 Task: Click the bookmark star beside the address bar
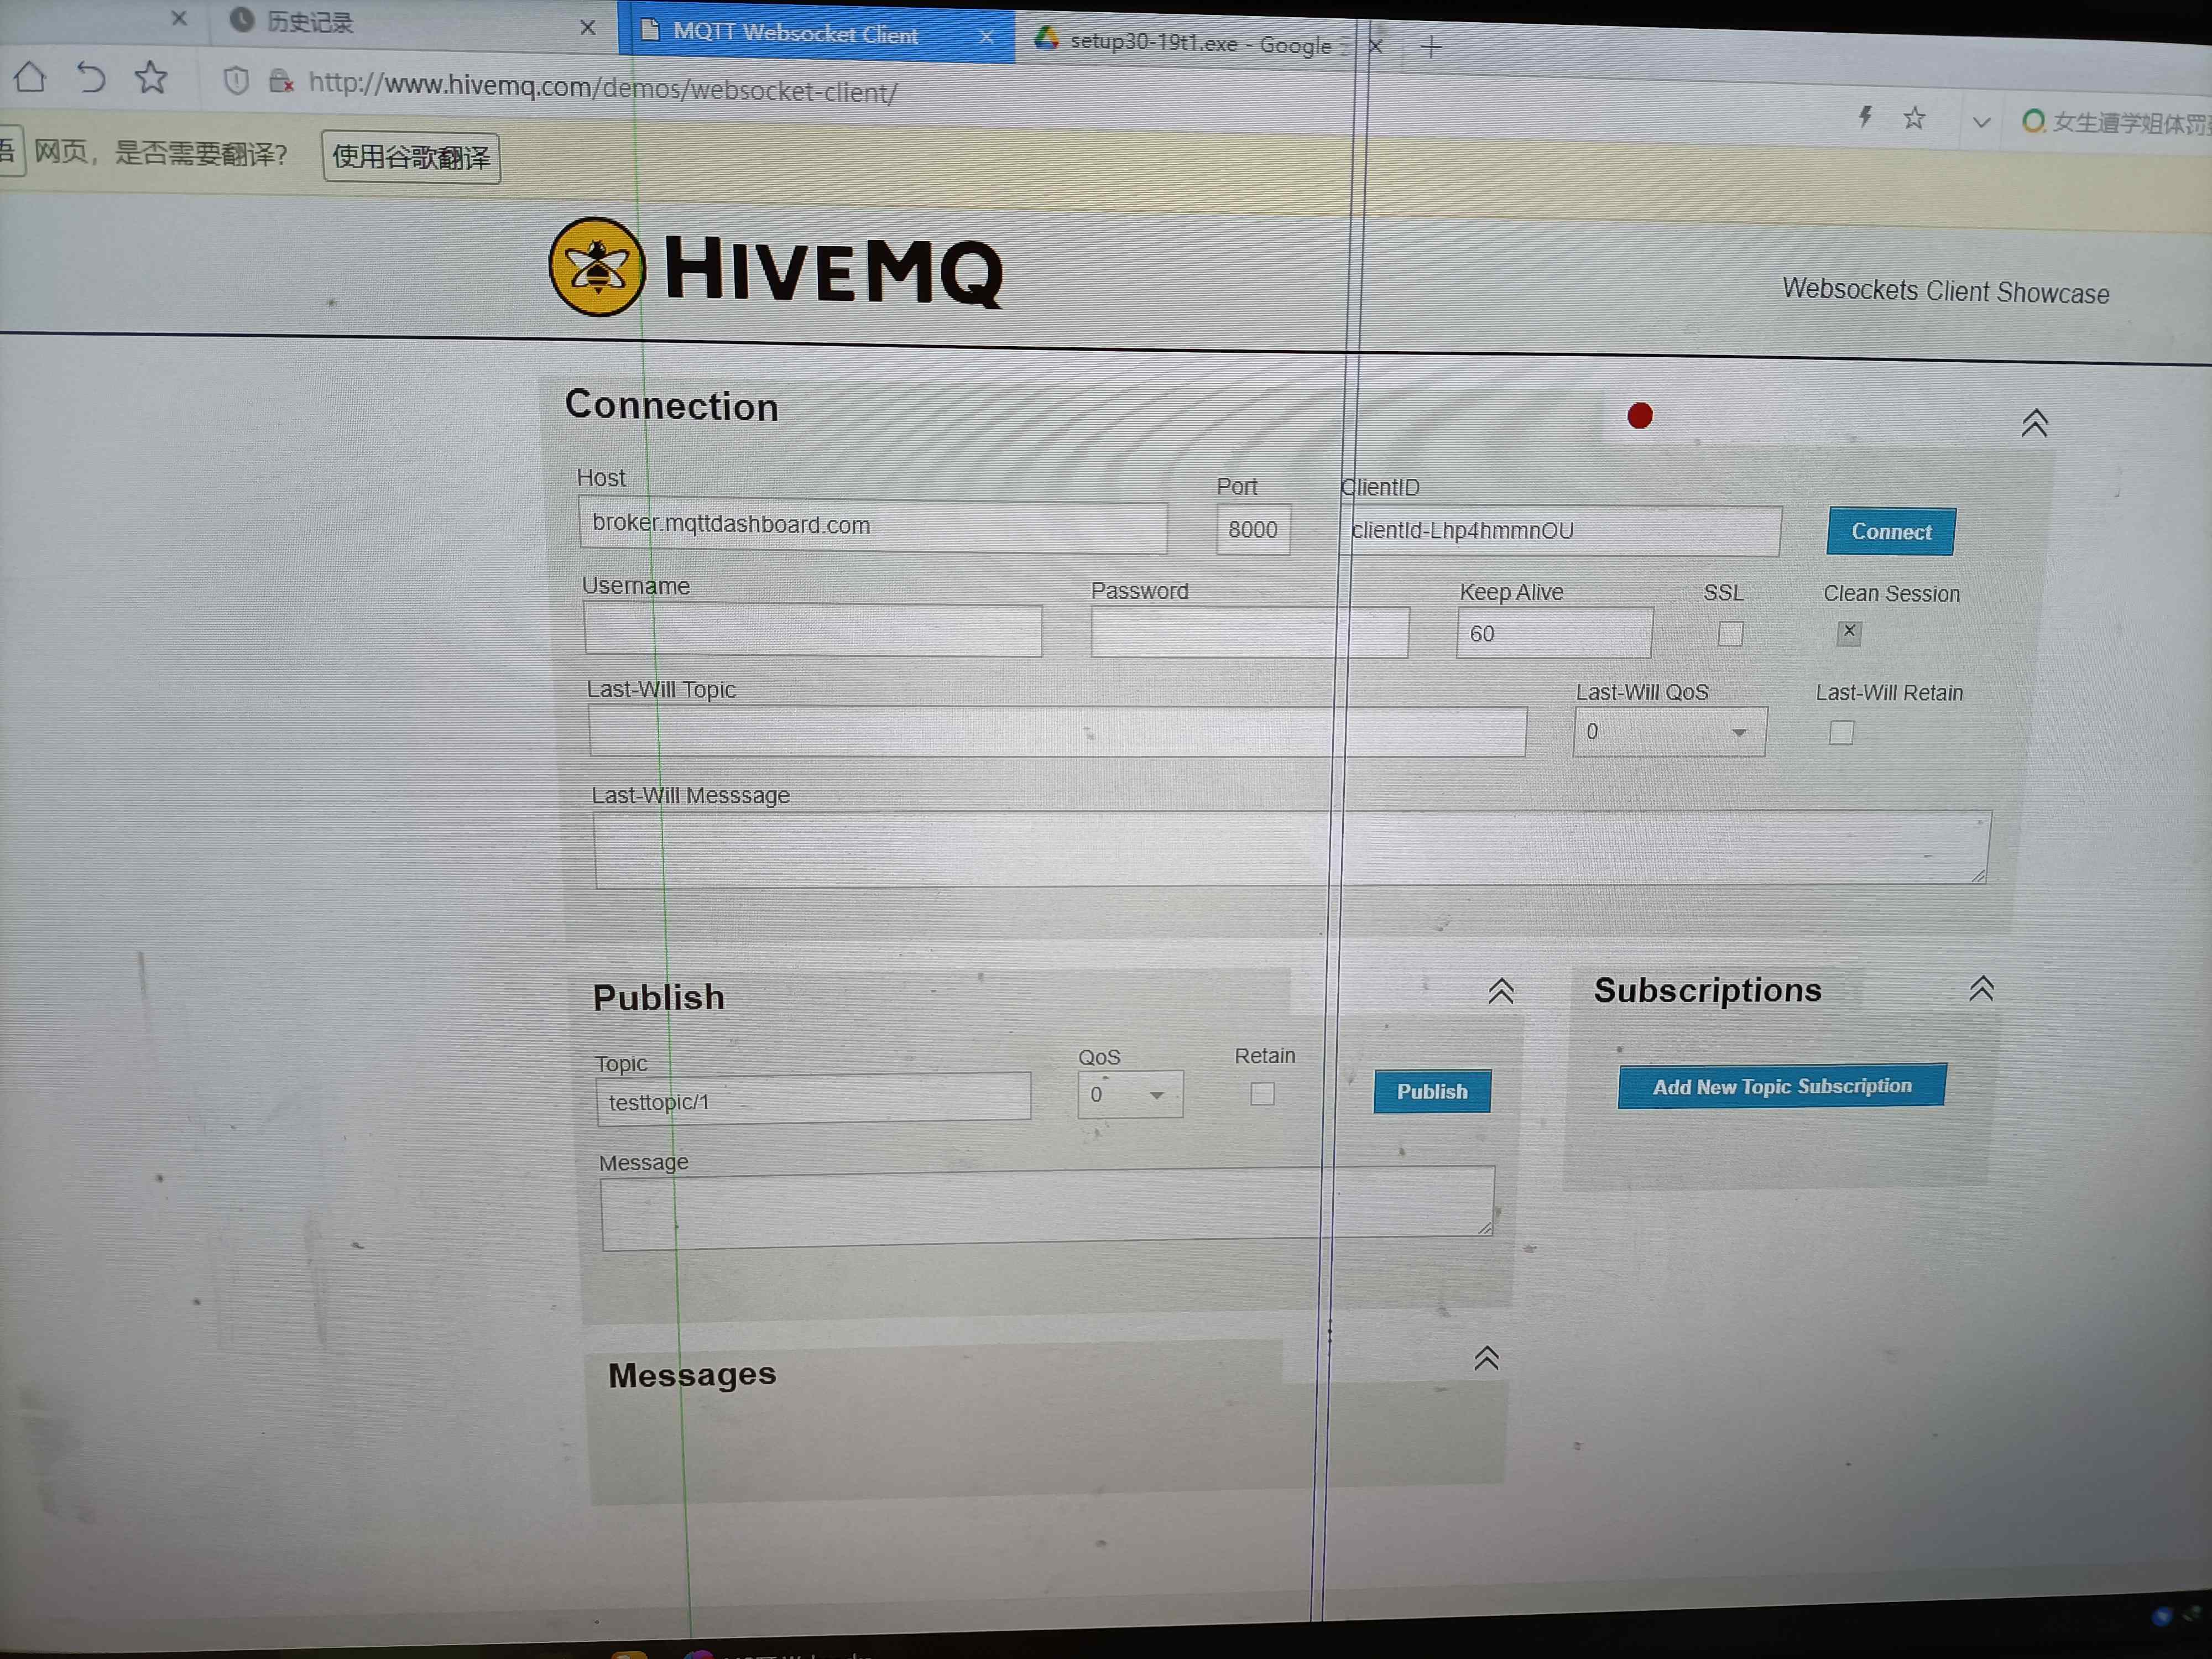(x=152, y=77)
